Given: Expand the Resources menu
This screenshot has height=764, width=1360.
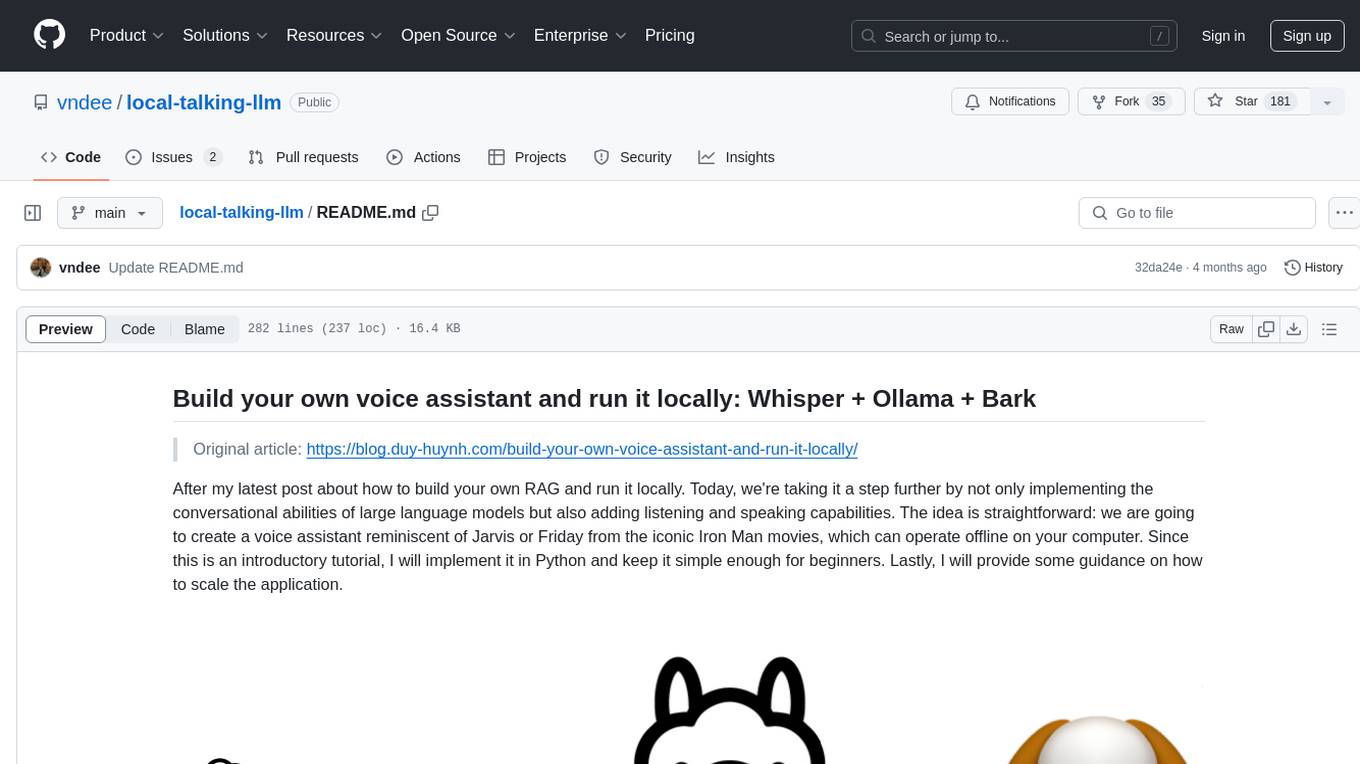Looking at the screenshot, I should point(334,35).
